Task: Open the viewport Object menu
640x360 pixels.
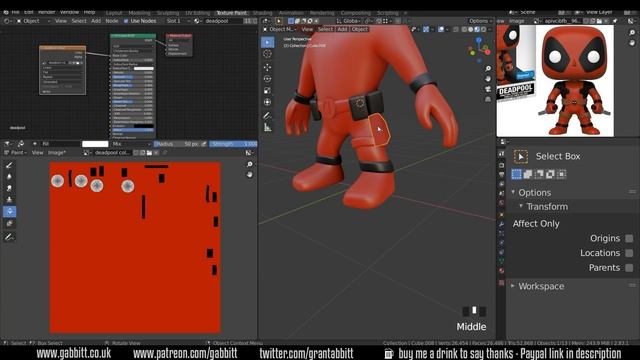Action: coord(360,29)
